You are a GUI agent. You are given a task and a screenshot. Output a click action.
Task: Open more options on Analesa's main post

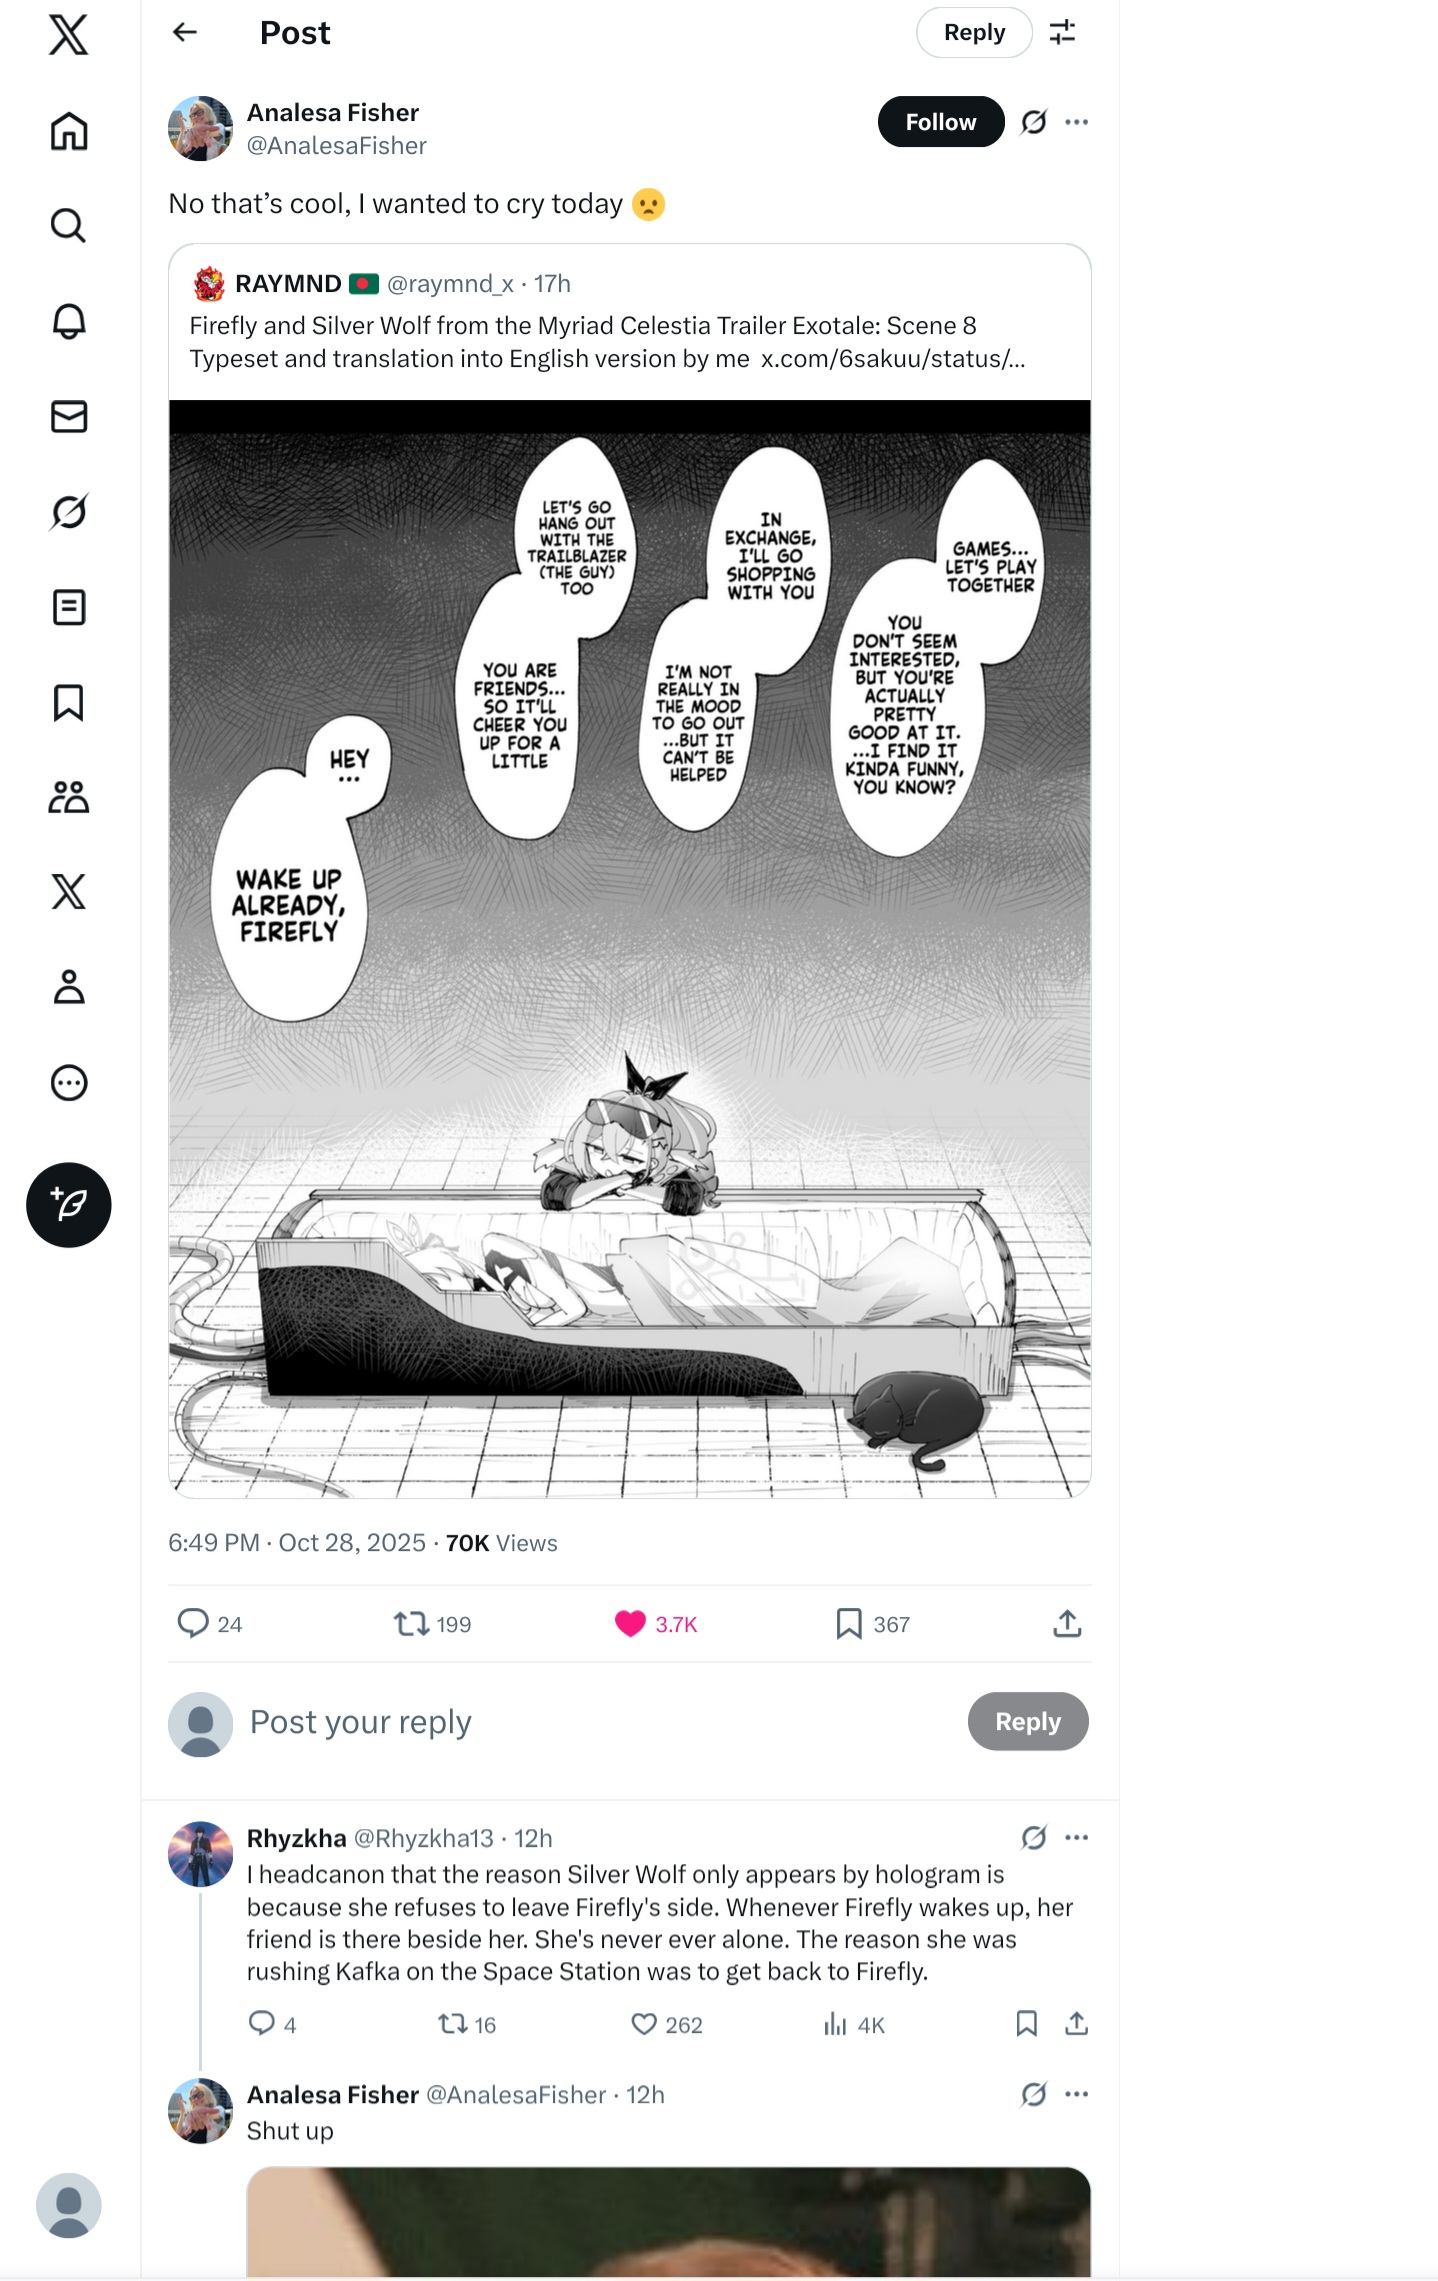(x=1077, y=122)
